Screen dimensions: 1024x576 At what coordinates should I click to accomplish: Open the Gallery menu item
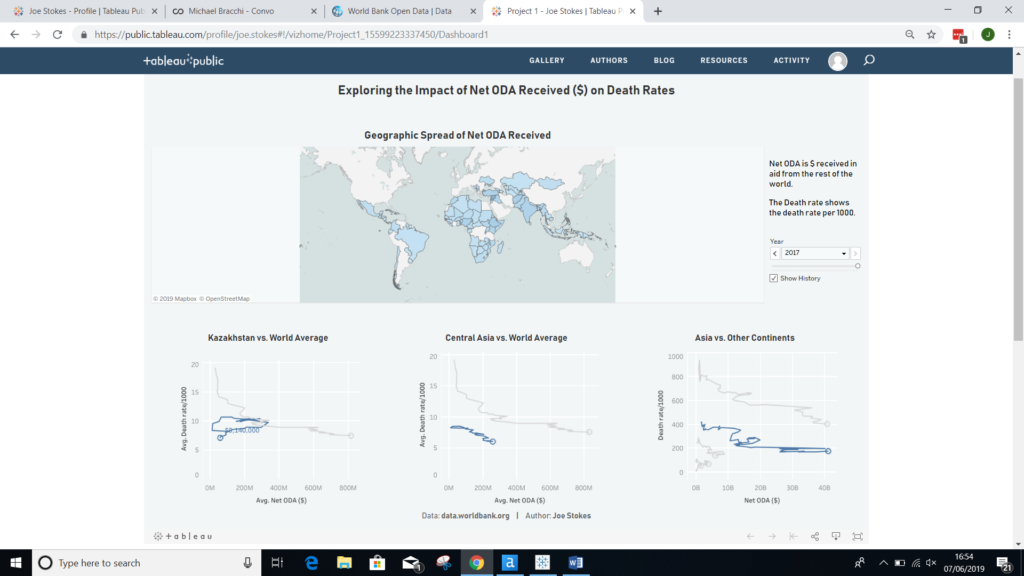click(547, 60)
